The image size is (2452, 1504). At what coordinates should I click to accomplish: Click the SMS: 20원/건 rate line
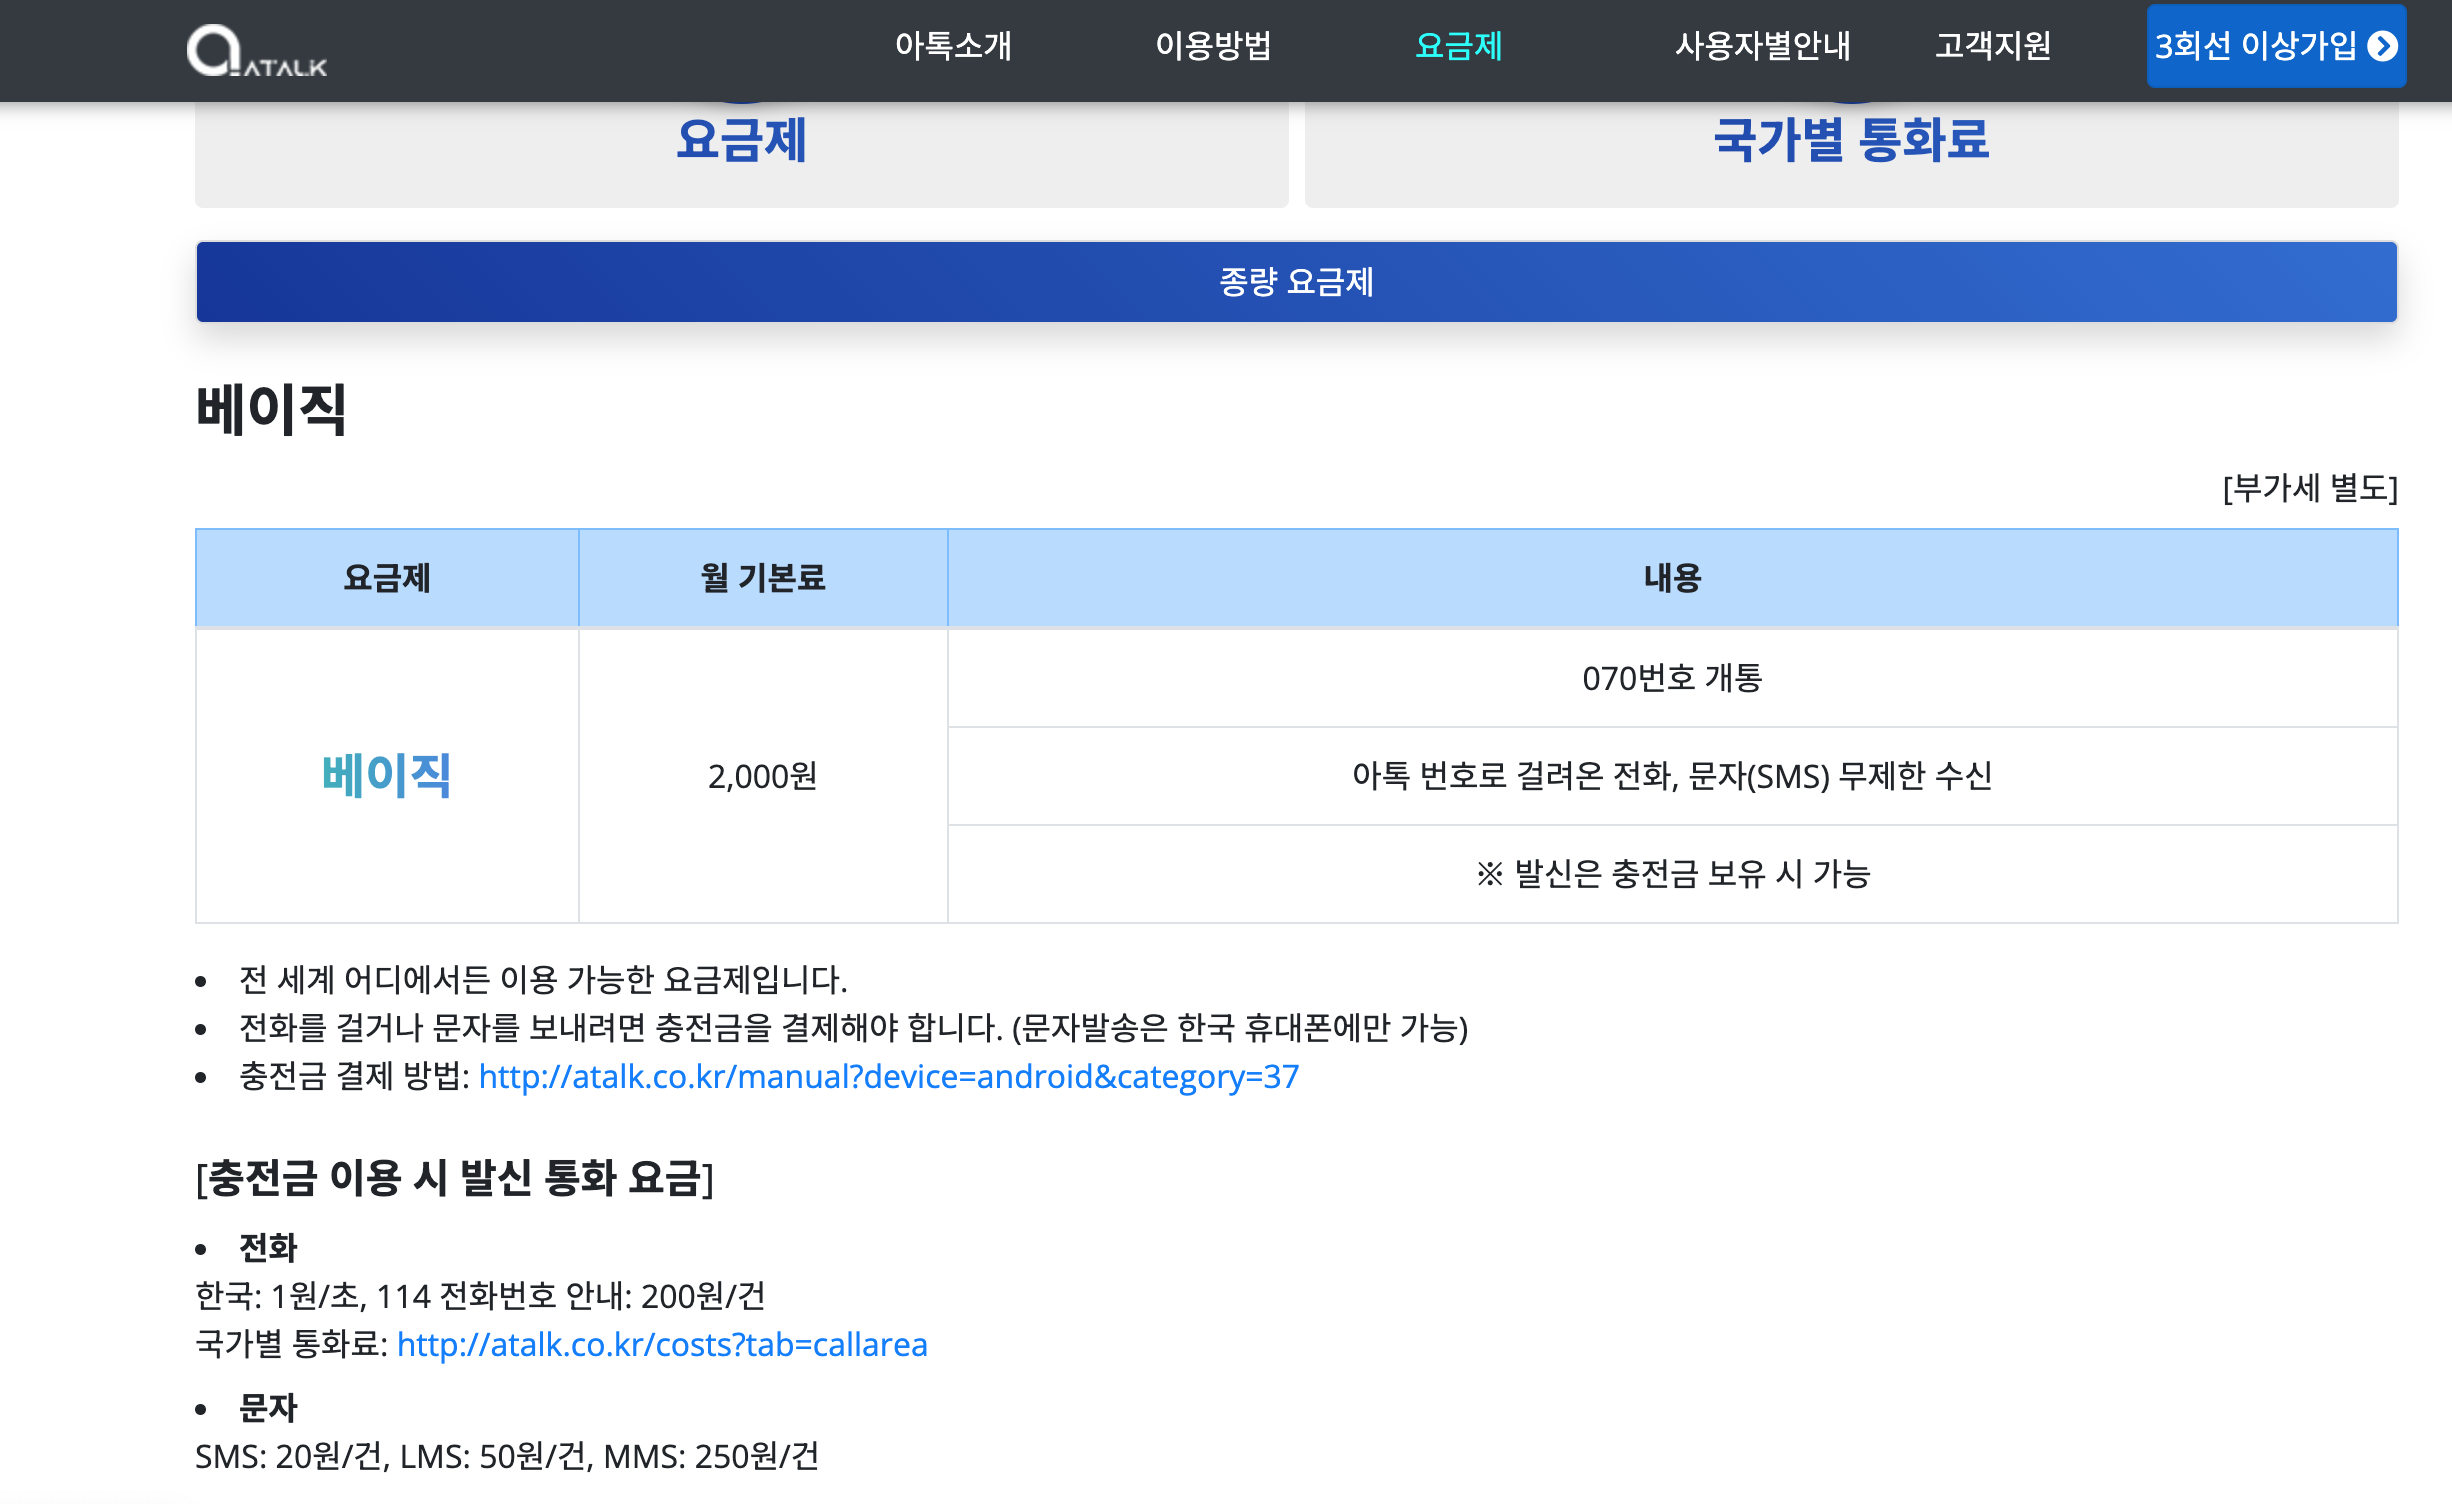[x=507, y=1457]
